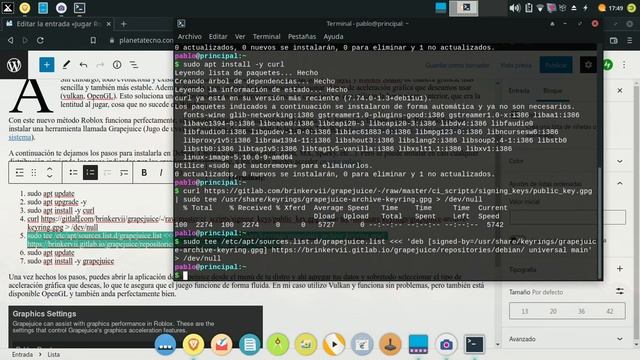Viewport: 640px width, 360px height.
Task: Select font size 36
Action: pyautogui.click(x=582, y=311)
